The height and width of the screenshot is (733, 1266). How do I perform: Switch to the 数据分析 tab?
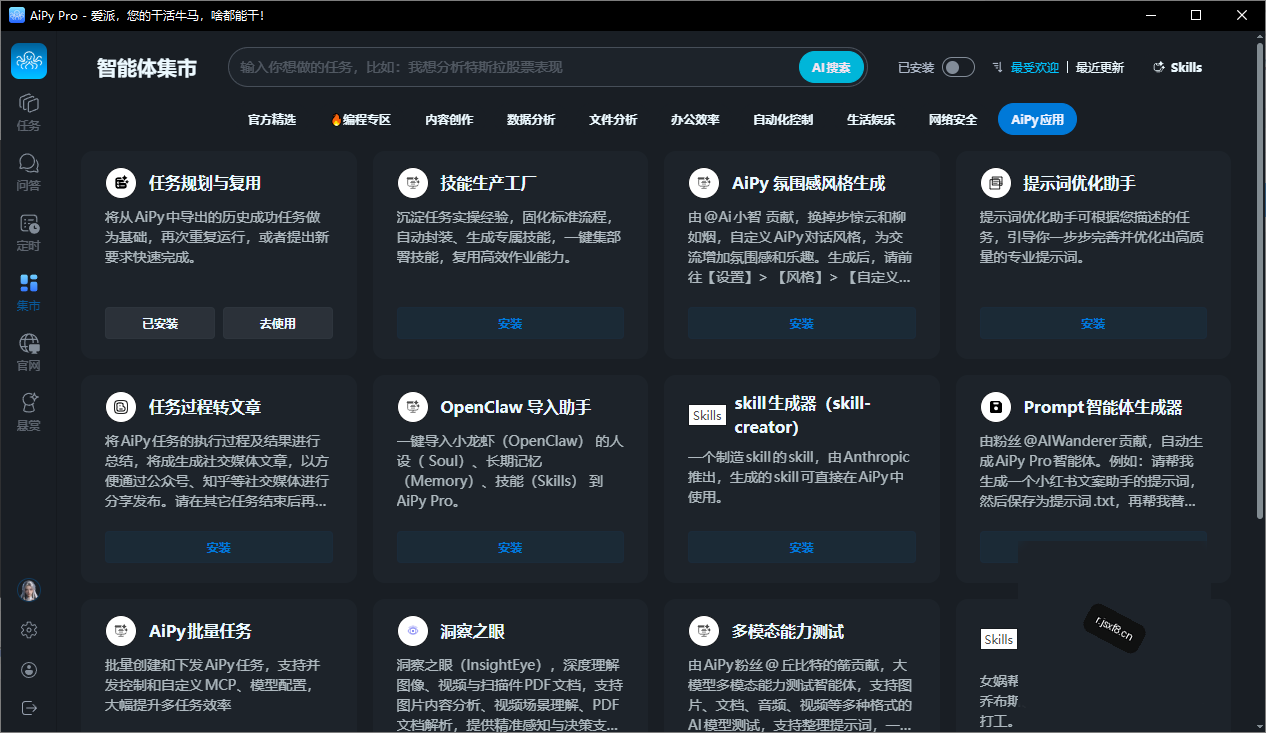[x=531, y=119]
